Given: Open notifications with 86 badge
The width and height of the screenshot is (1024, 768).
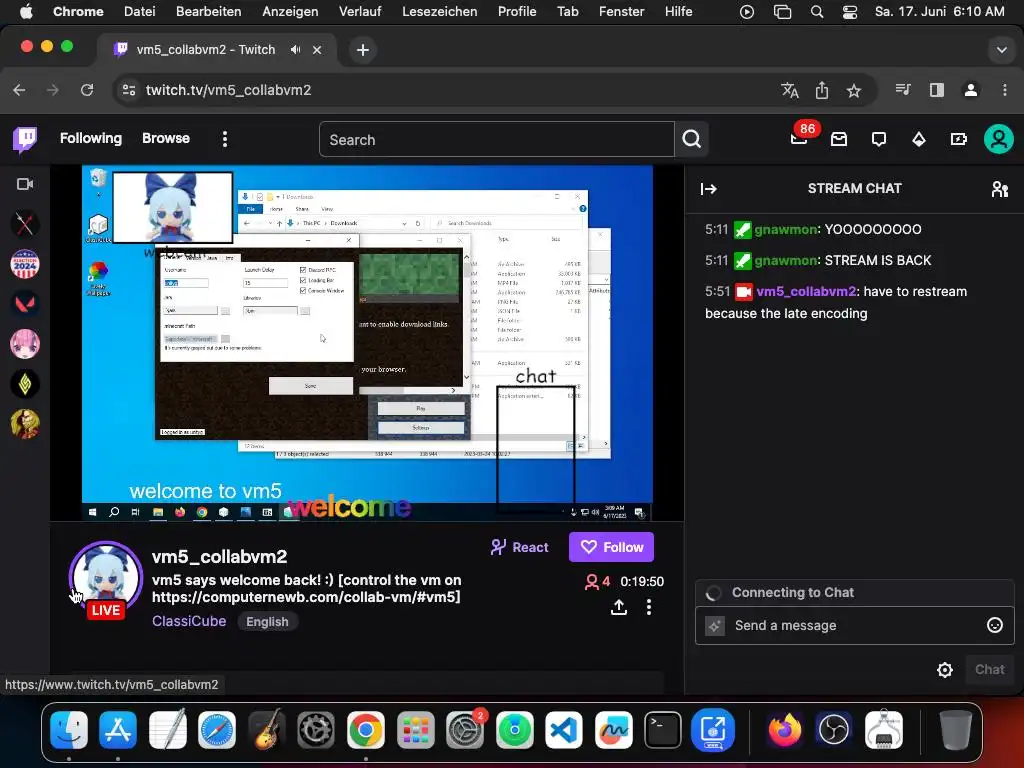Looking at the screenshot, I should point(799,137).
